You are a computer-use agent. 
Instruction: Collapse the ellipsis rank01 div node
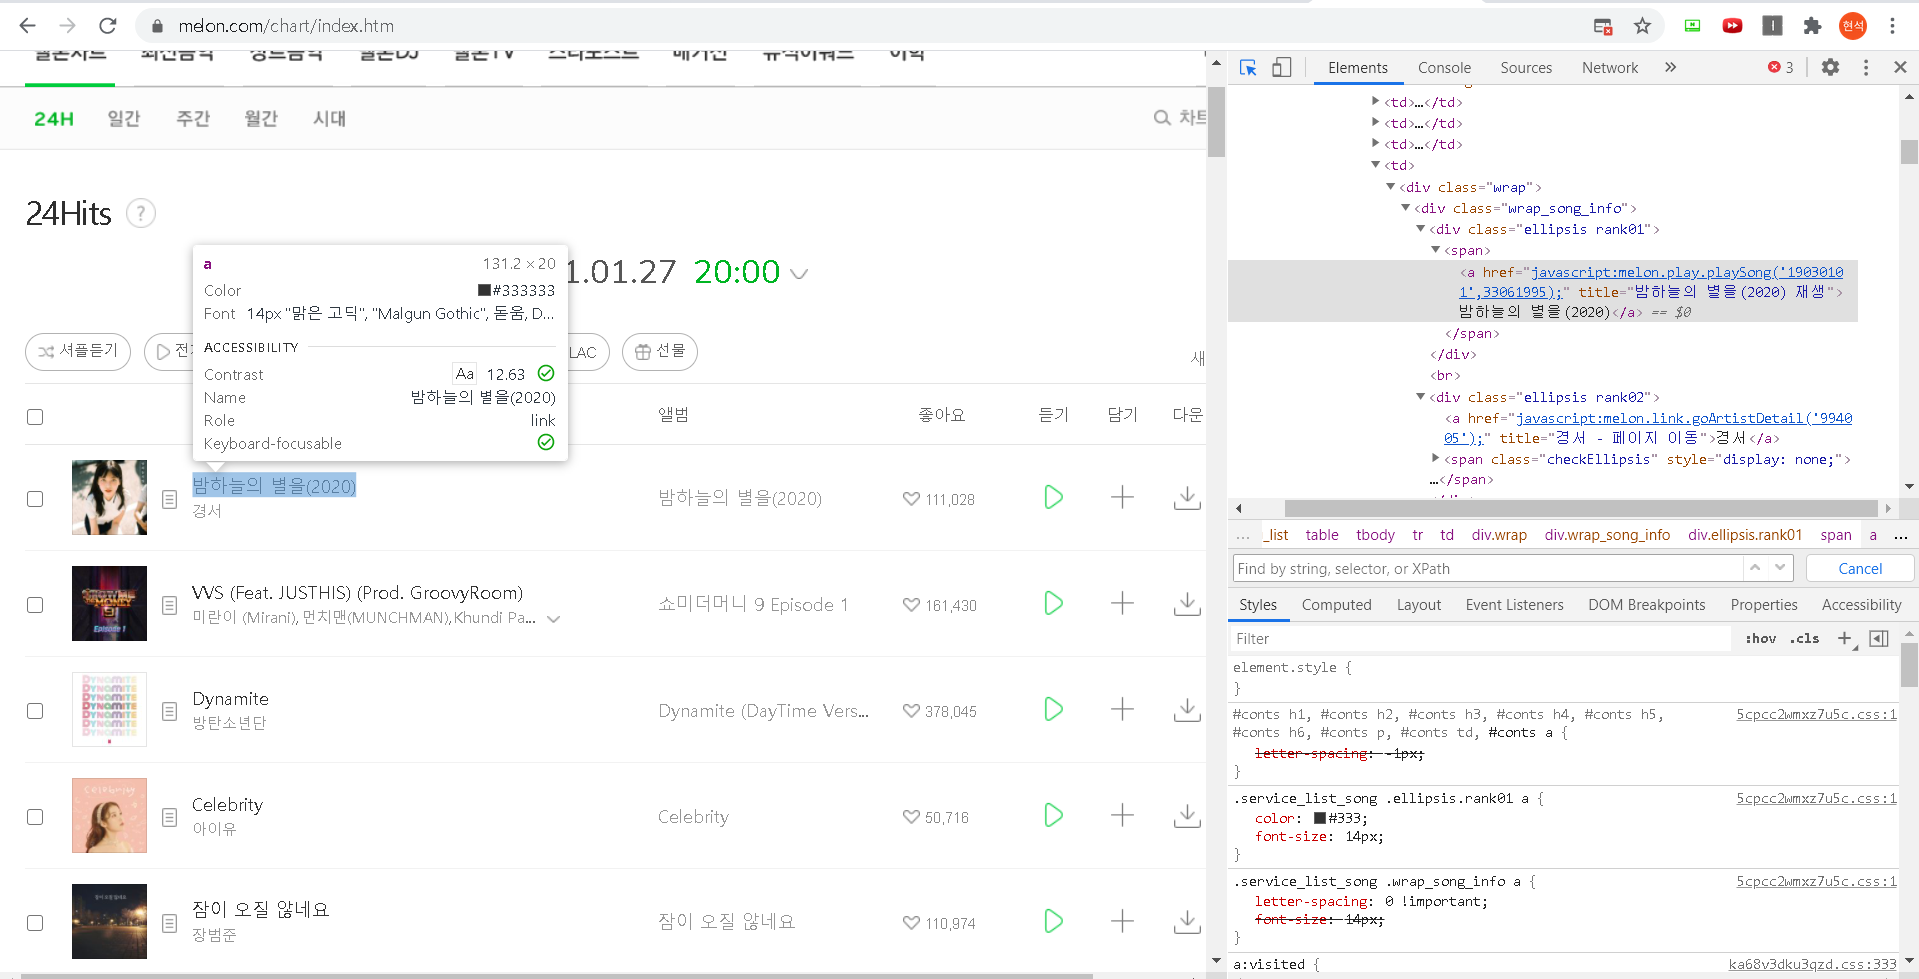1420,229
